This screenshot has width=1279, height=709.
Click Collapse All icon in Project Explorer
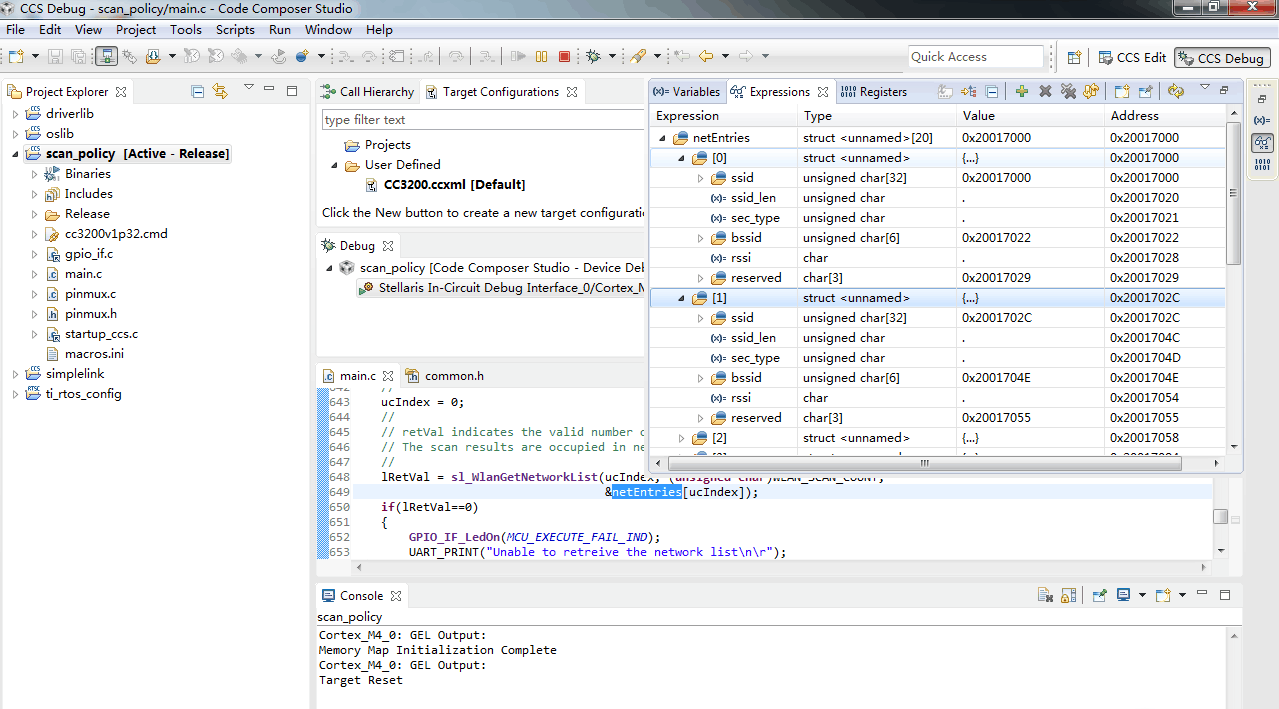pos(197,92)
